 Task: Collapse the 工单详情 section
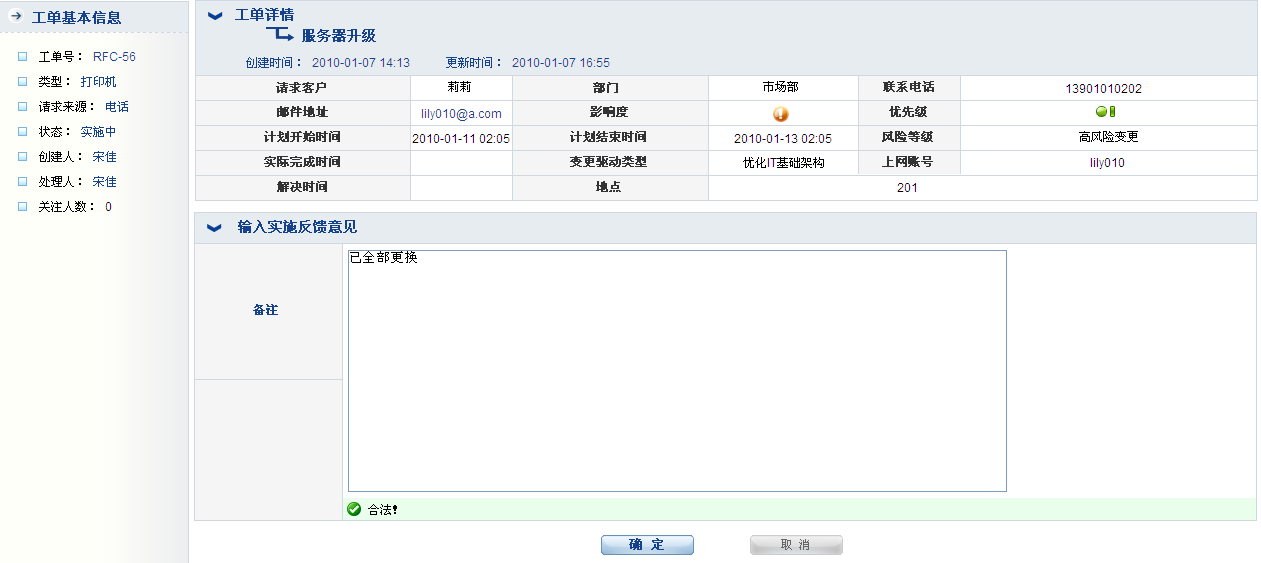[214, 15]
